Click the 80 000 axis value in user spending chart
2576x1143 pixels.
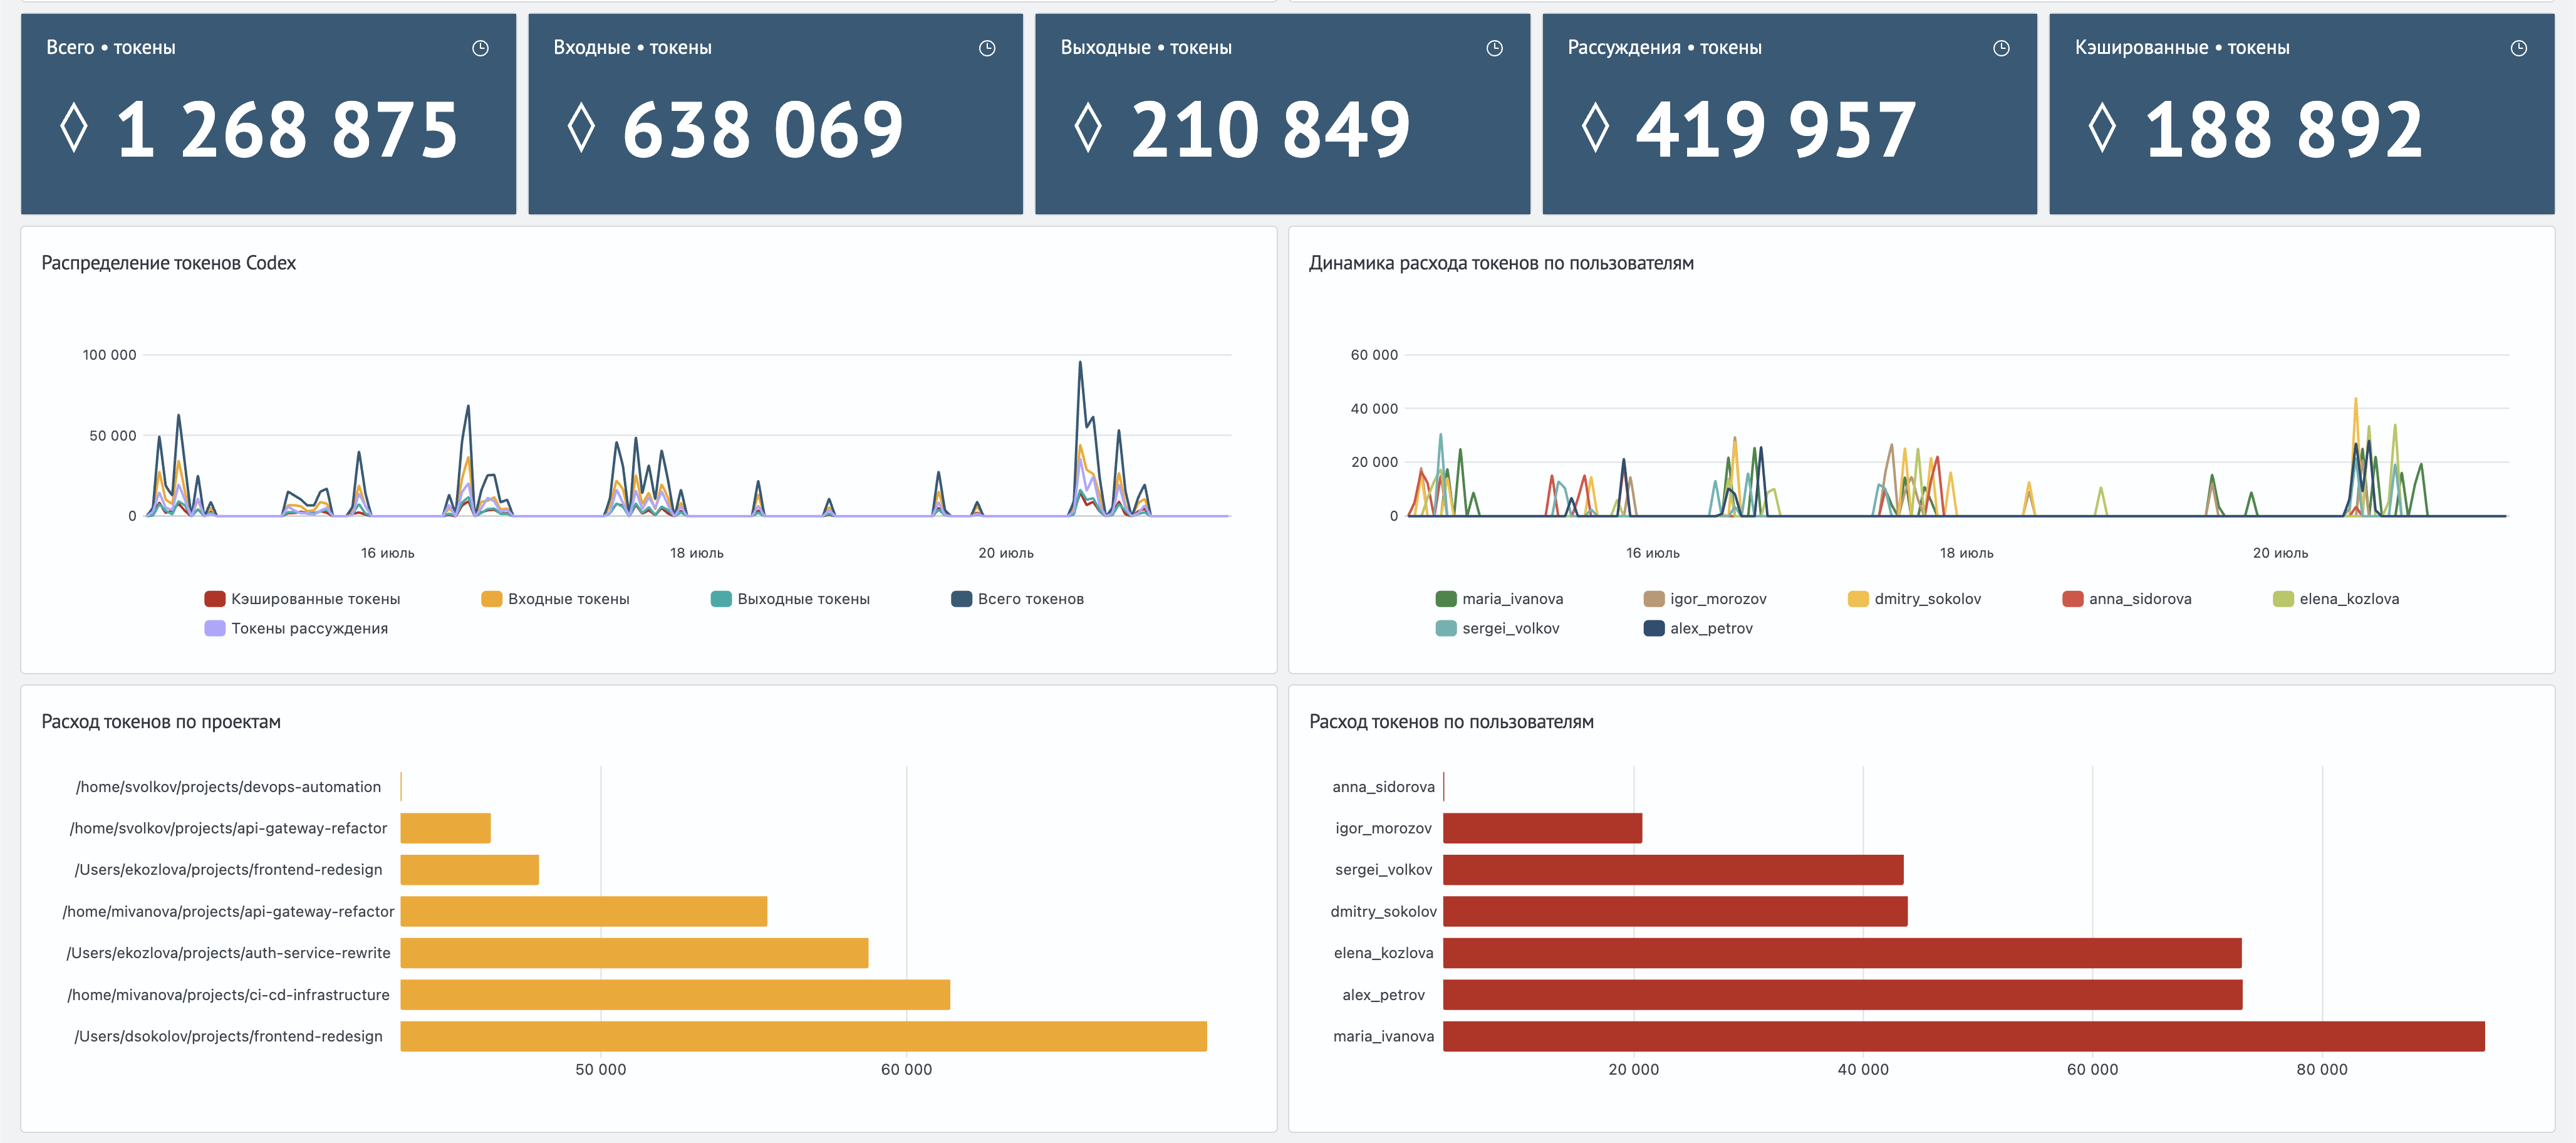pyautogui.click(x=2321, y=1069)
